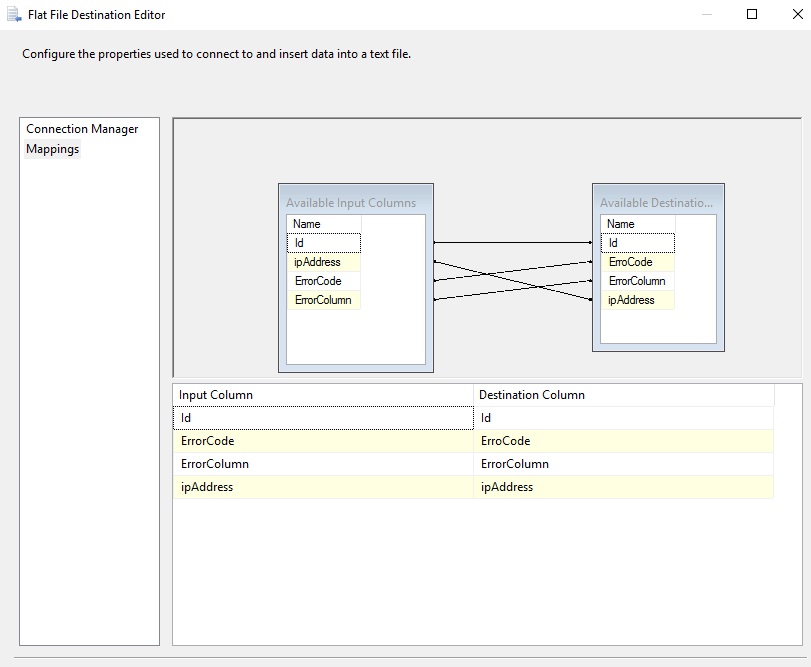Open ErrorColumn destination column cell in grid

click(x=624, y=464)
